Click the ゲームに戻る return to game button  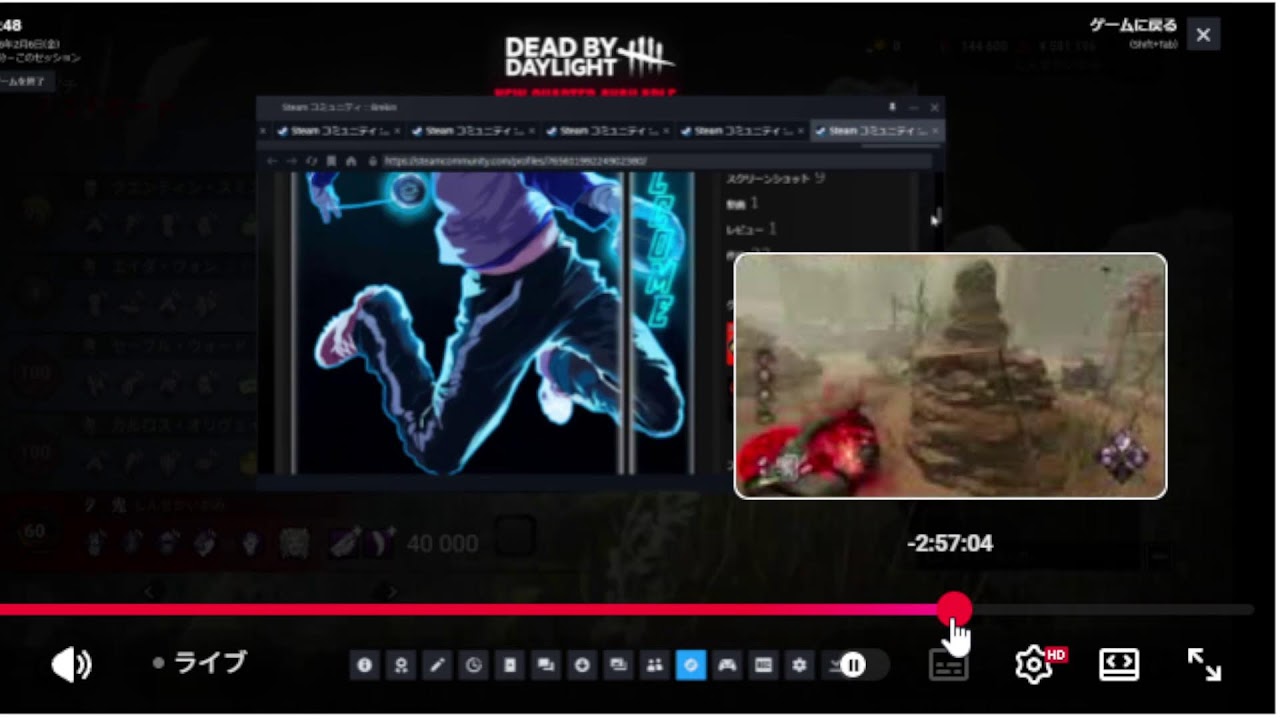tap(1133, 25)
